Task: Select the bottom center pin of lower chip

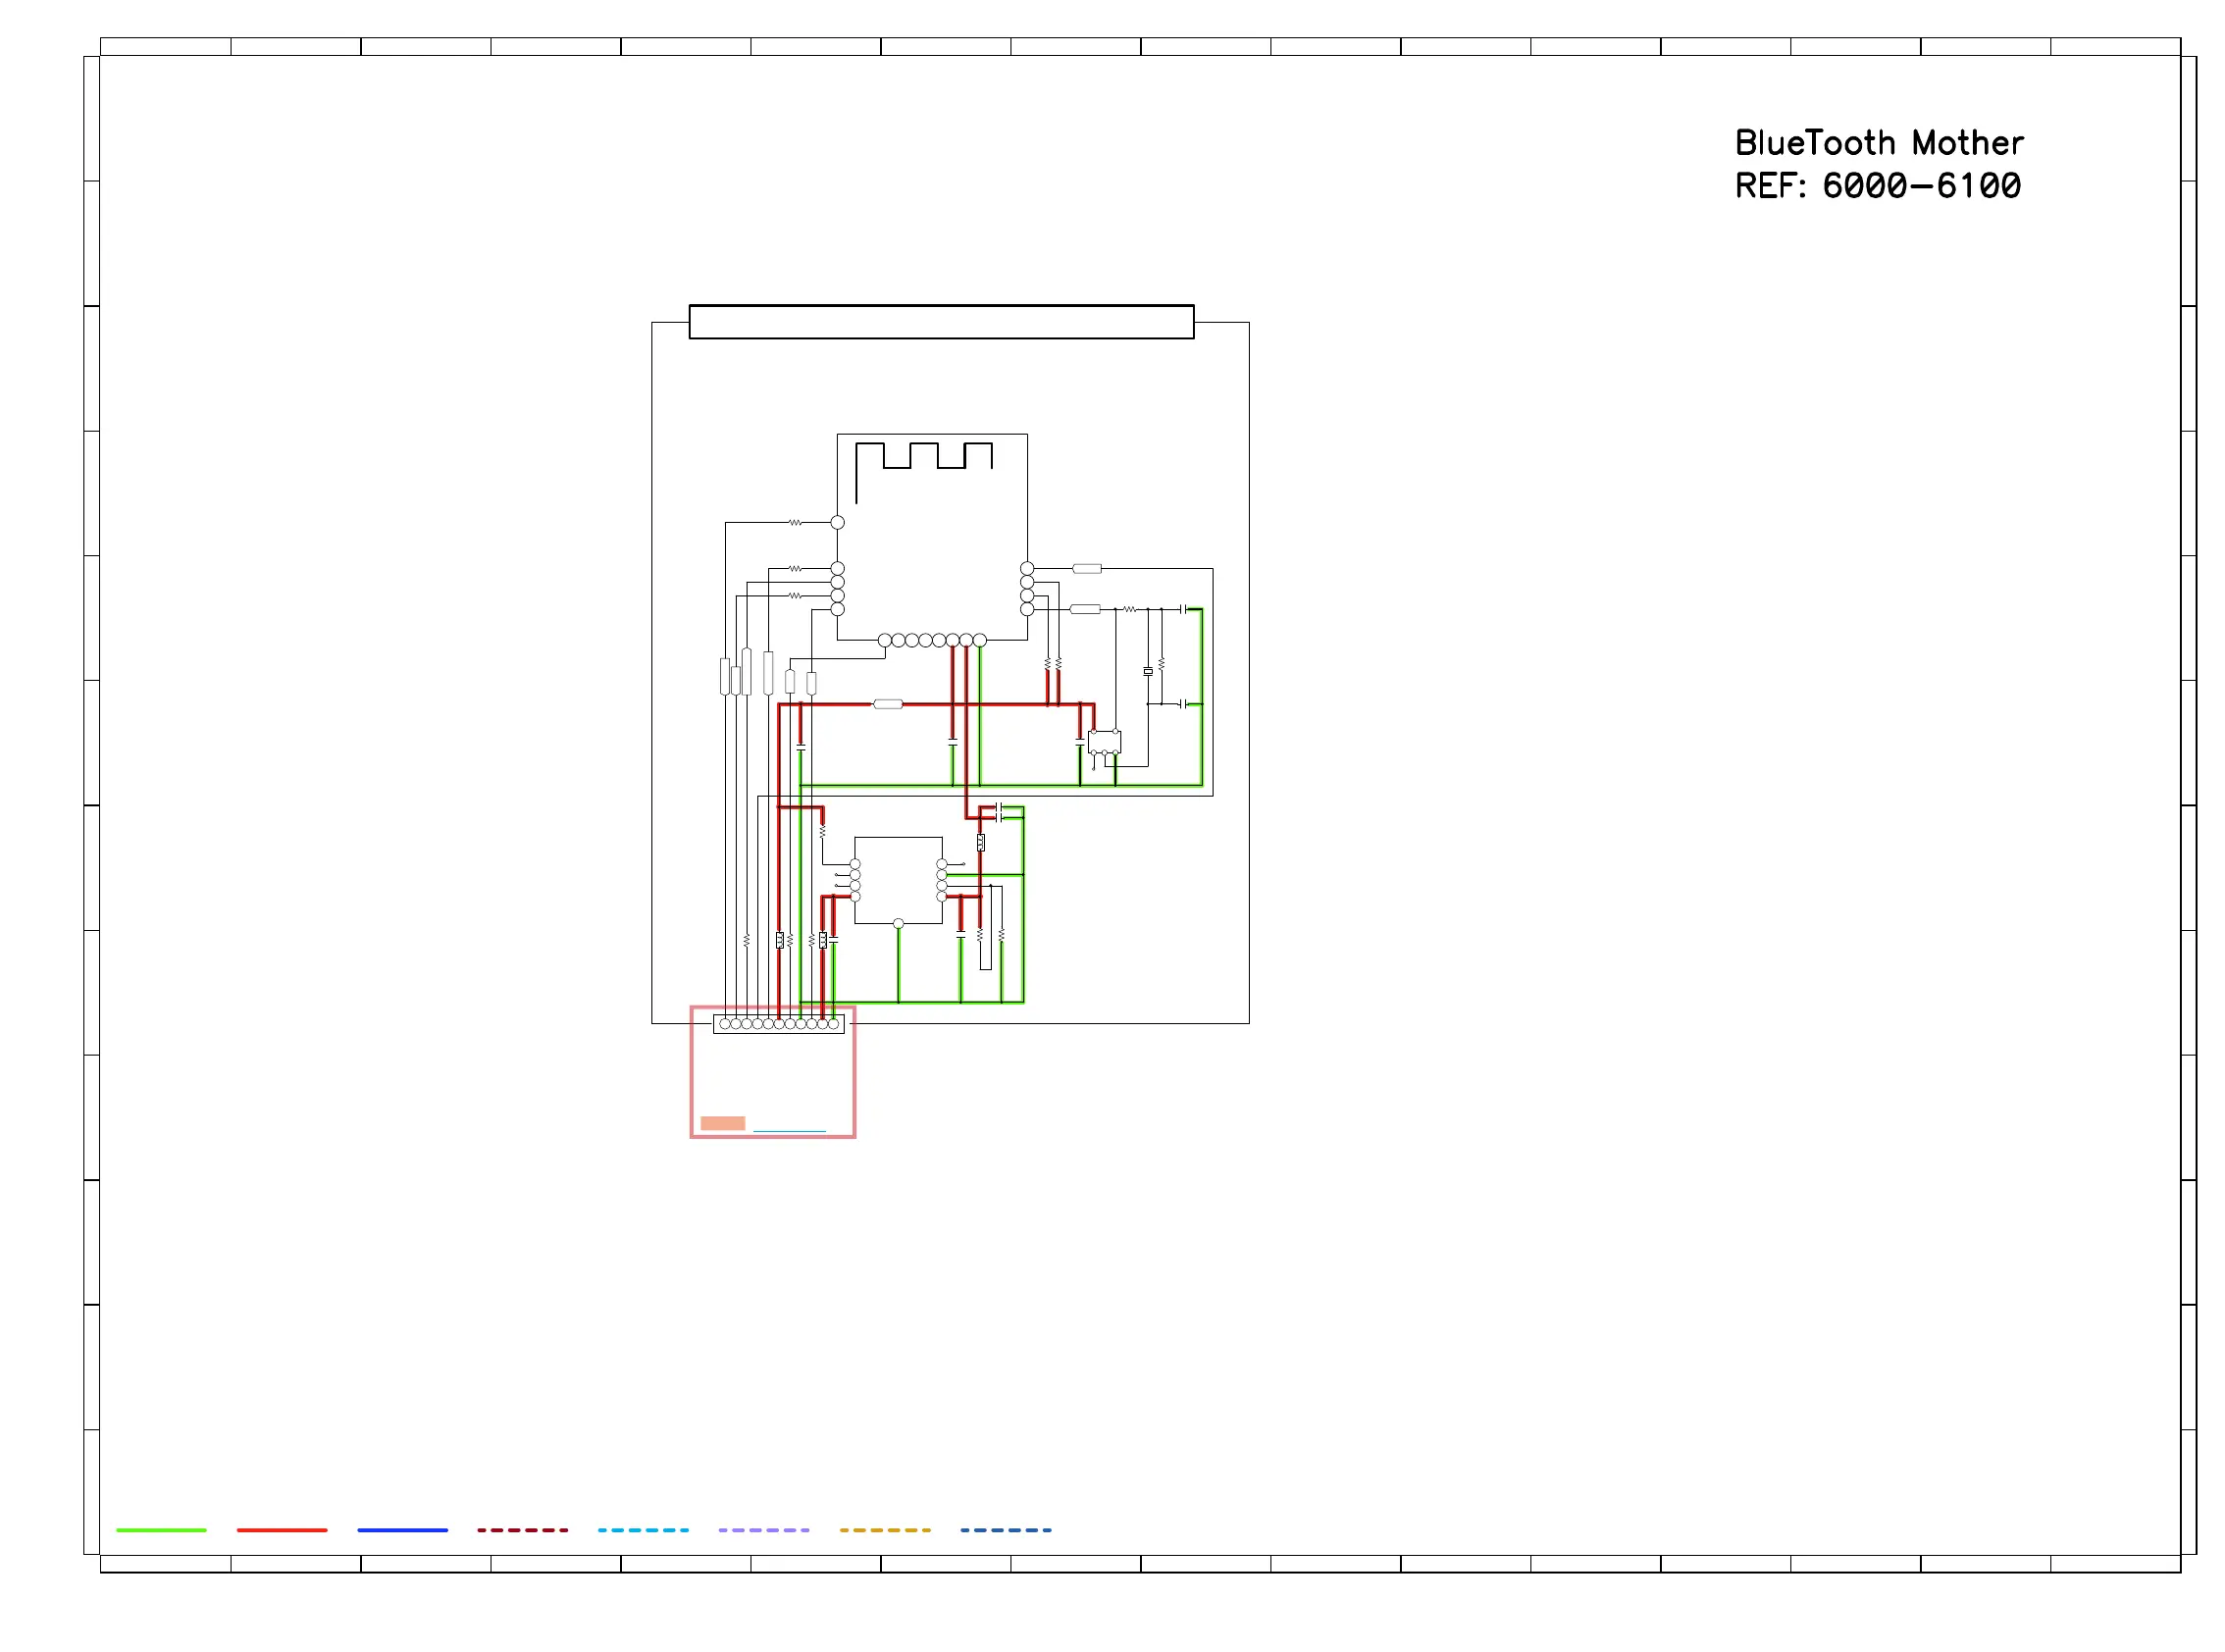Action: [x=898, y=924]
